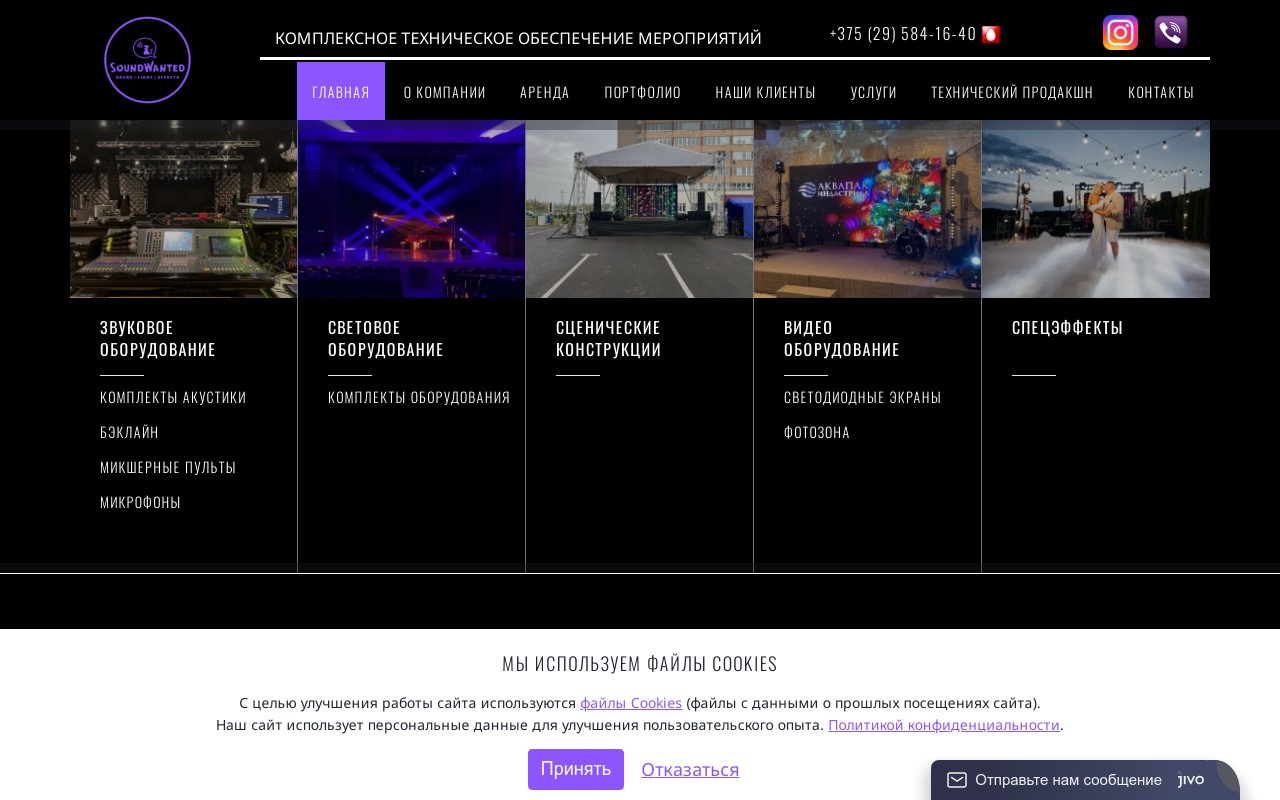1280x800 pixels.
Task: Open the Технический продакшн menu item
Action: (1012, 92)
